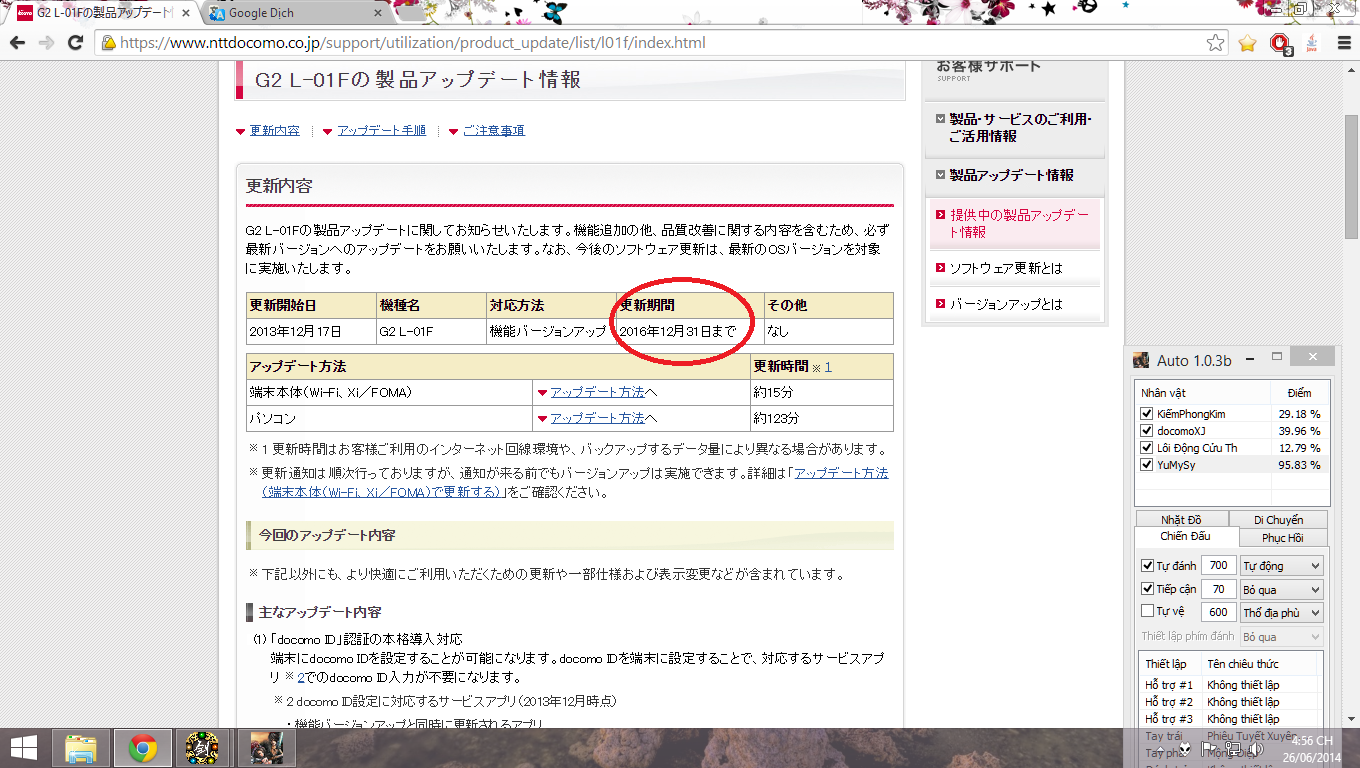Toggle the docomoXJ character checkbox

[1147, 431]
